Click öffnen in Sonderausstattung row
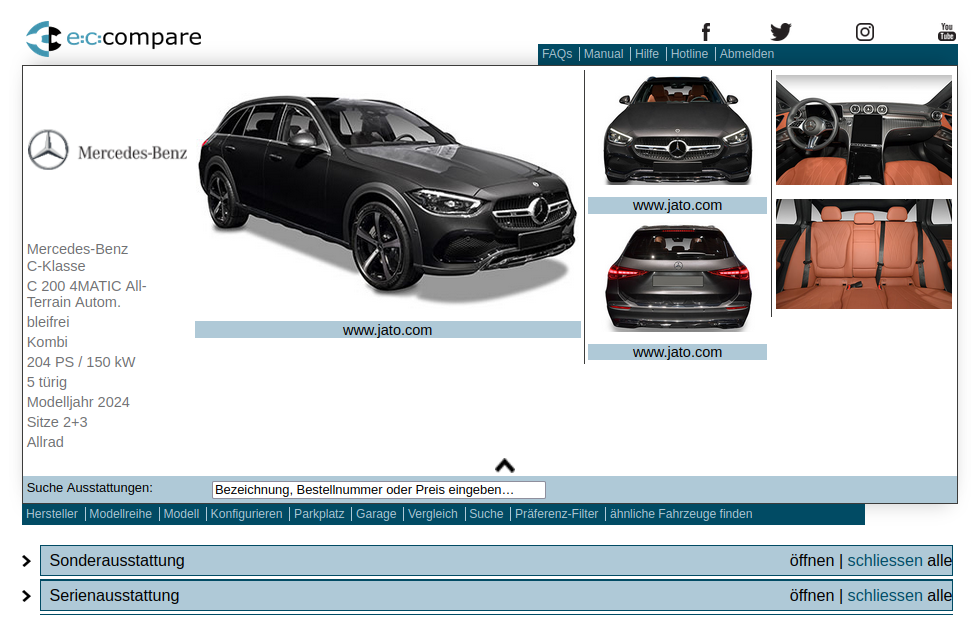 (811, 561)
